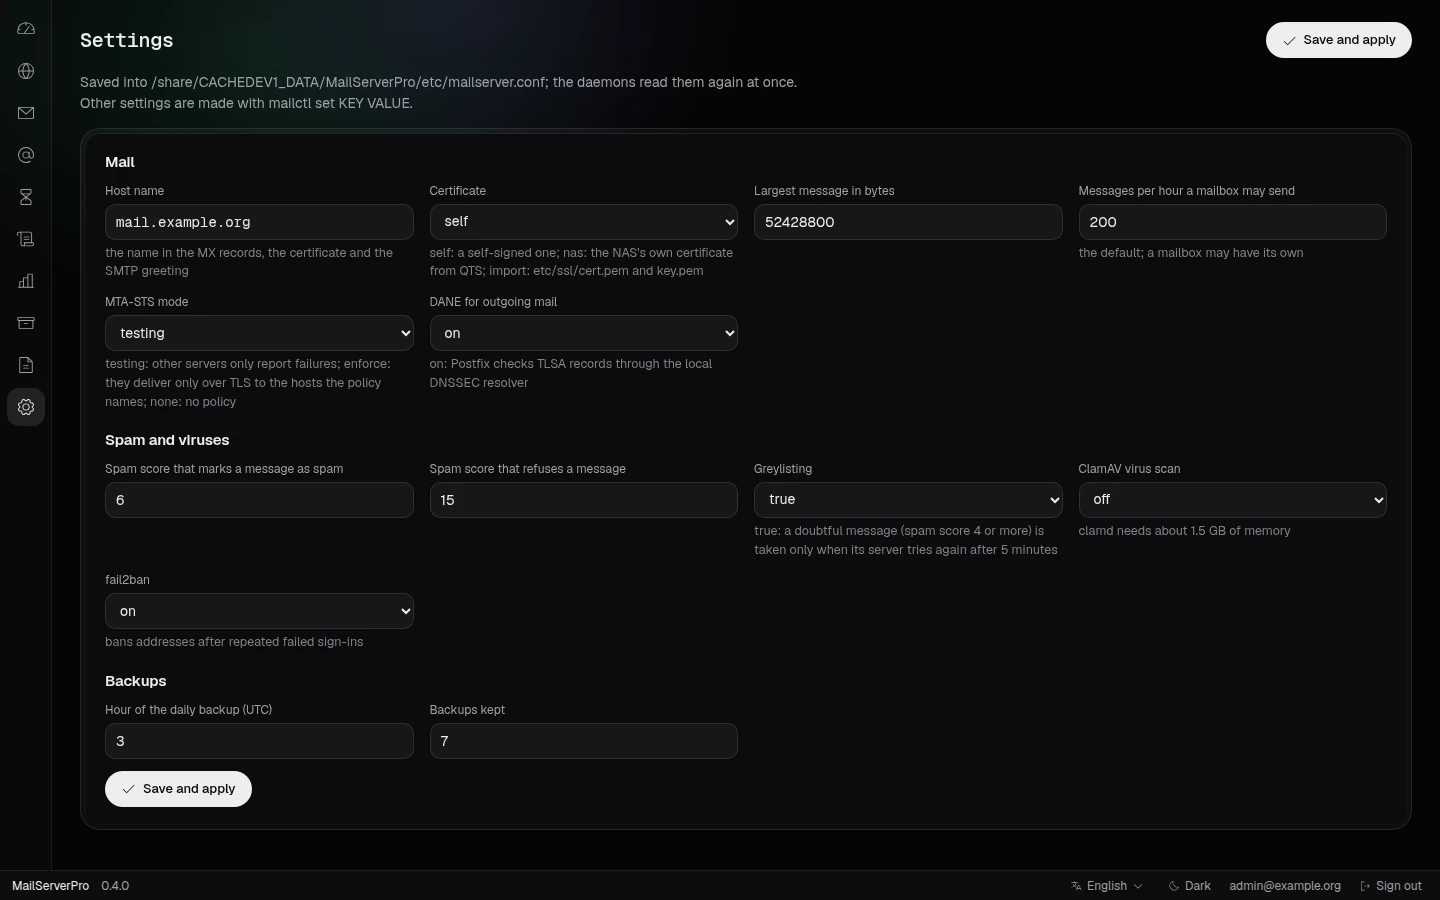The image size is (1440, 900).
Task: Click the spam score refusing field
Action: [584, 500]
